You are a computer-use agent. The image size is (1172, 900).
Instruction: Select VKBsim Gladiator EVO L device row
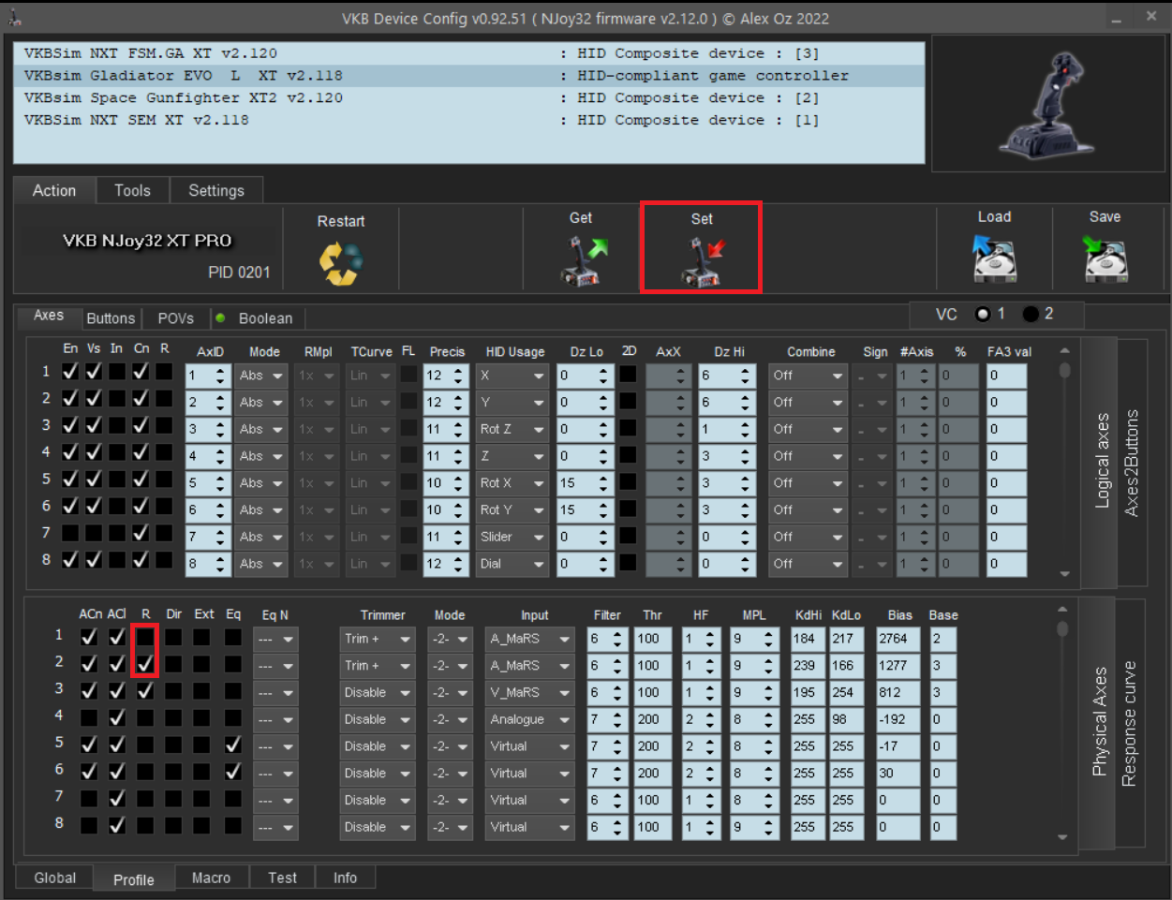(469, 75)
